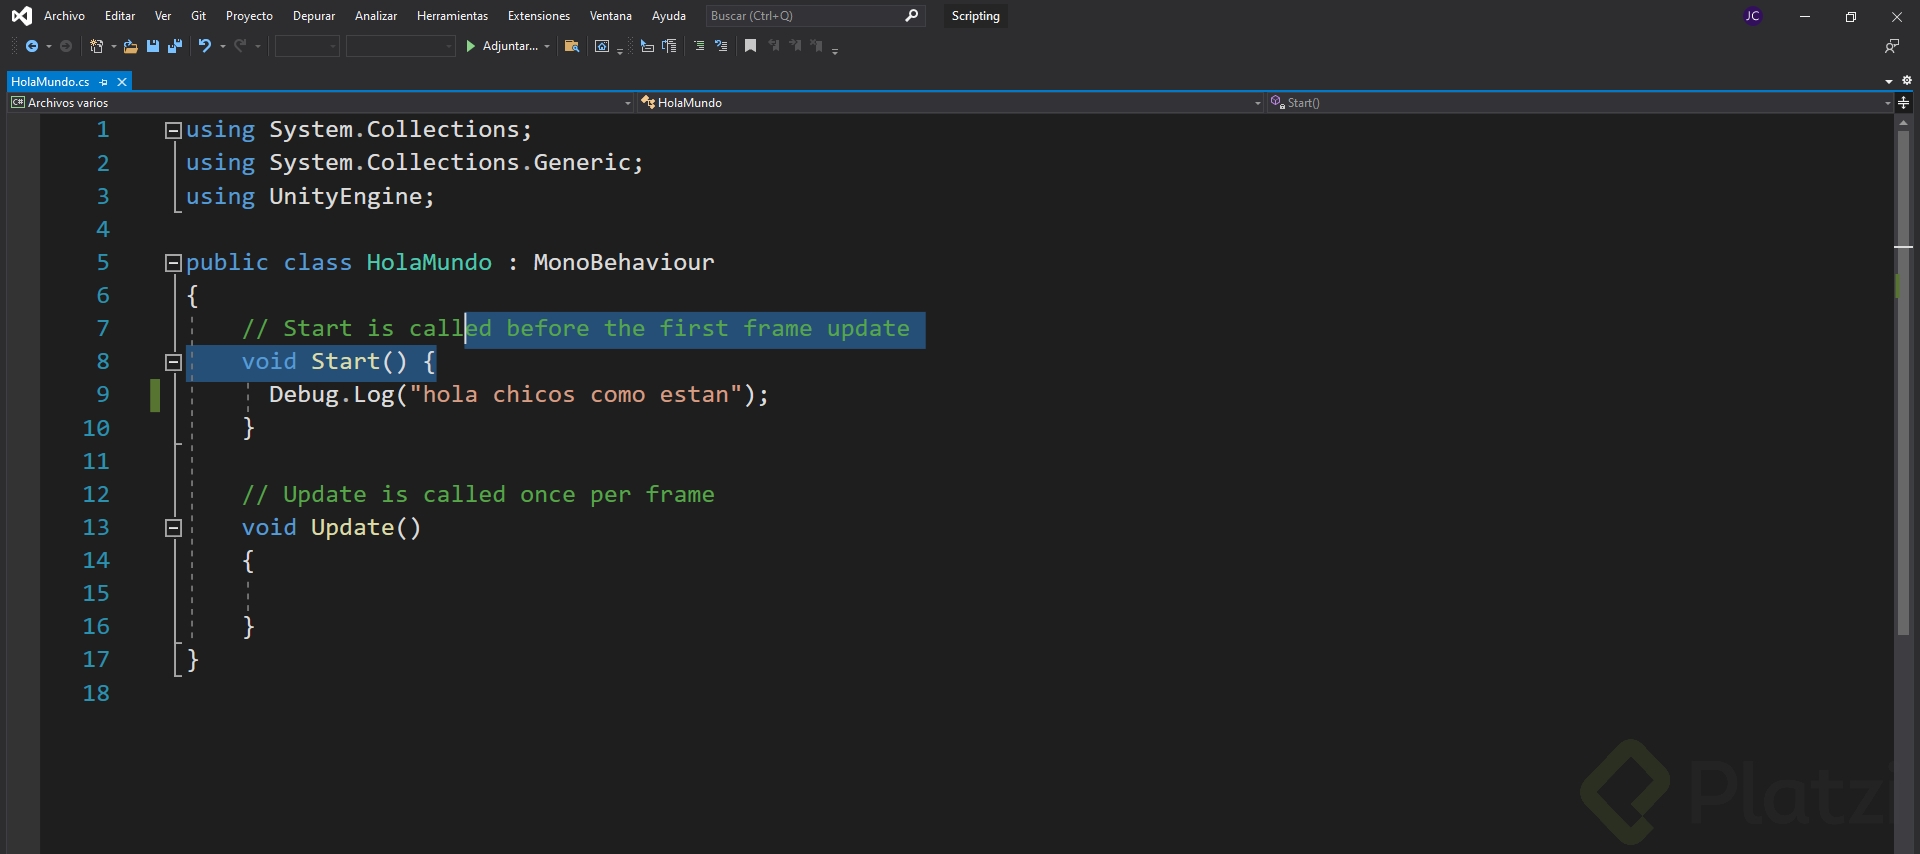This screenshot has width=1920, height=854.
Task: Open the undo history dropdown arrow
Action: point(222,47)
